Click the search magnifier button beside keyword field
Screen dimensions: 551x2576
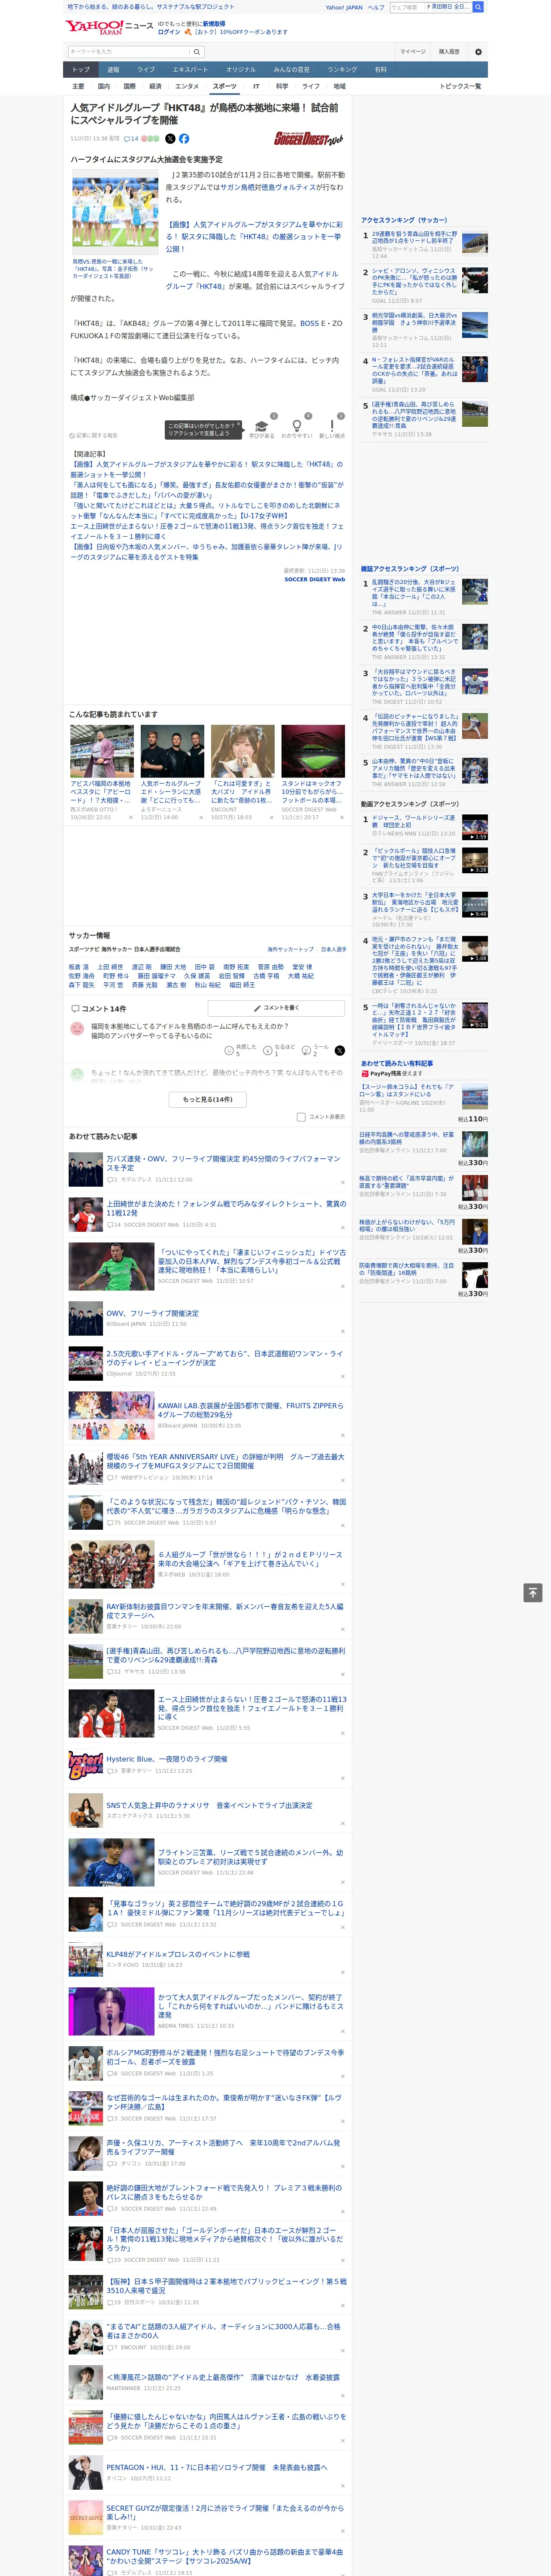[x=197, y=52]
